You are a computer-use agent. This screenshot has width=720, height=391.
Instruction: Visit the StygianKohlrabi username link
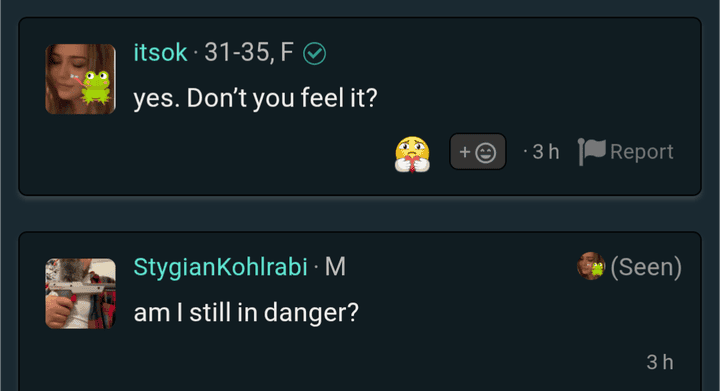coord(220,267)
